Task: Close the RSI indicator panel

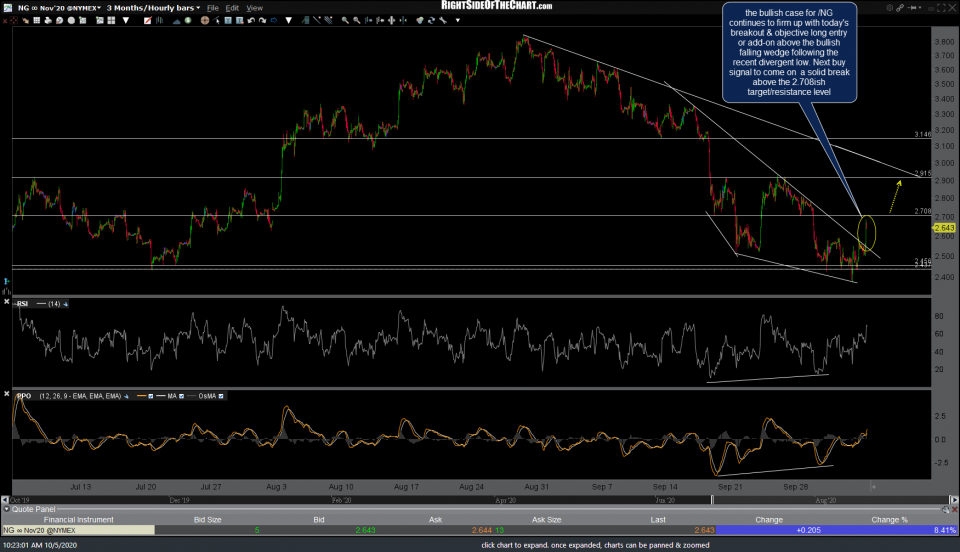Action: coord(7,302)
